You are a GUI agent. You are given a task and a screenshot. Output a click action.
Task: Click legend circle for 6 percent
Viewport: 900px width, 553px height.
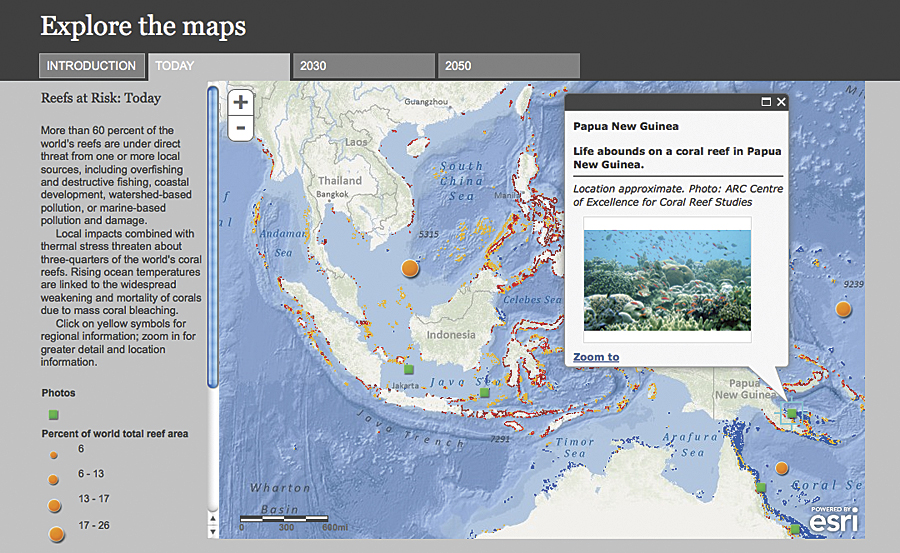click(x=54, y=455)
